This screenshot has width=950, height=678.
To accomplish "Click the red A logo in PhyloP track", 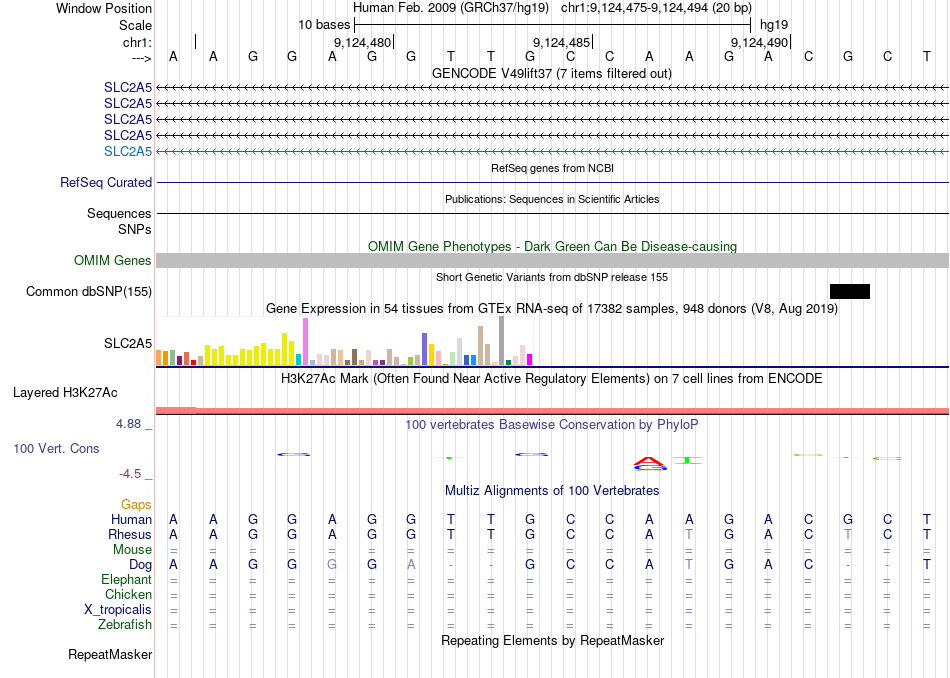I will 649,462.
